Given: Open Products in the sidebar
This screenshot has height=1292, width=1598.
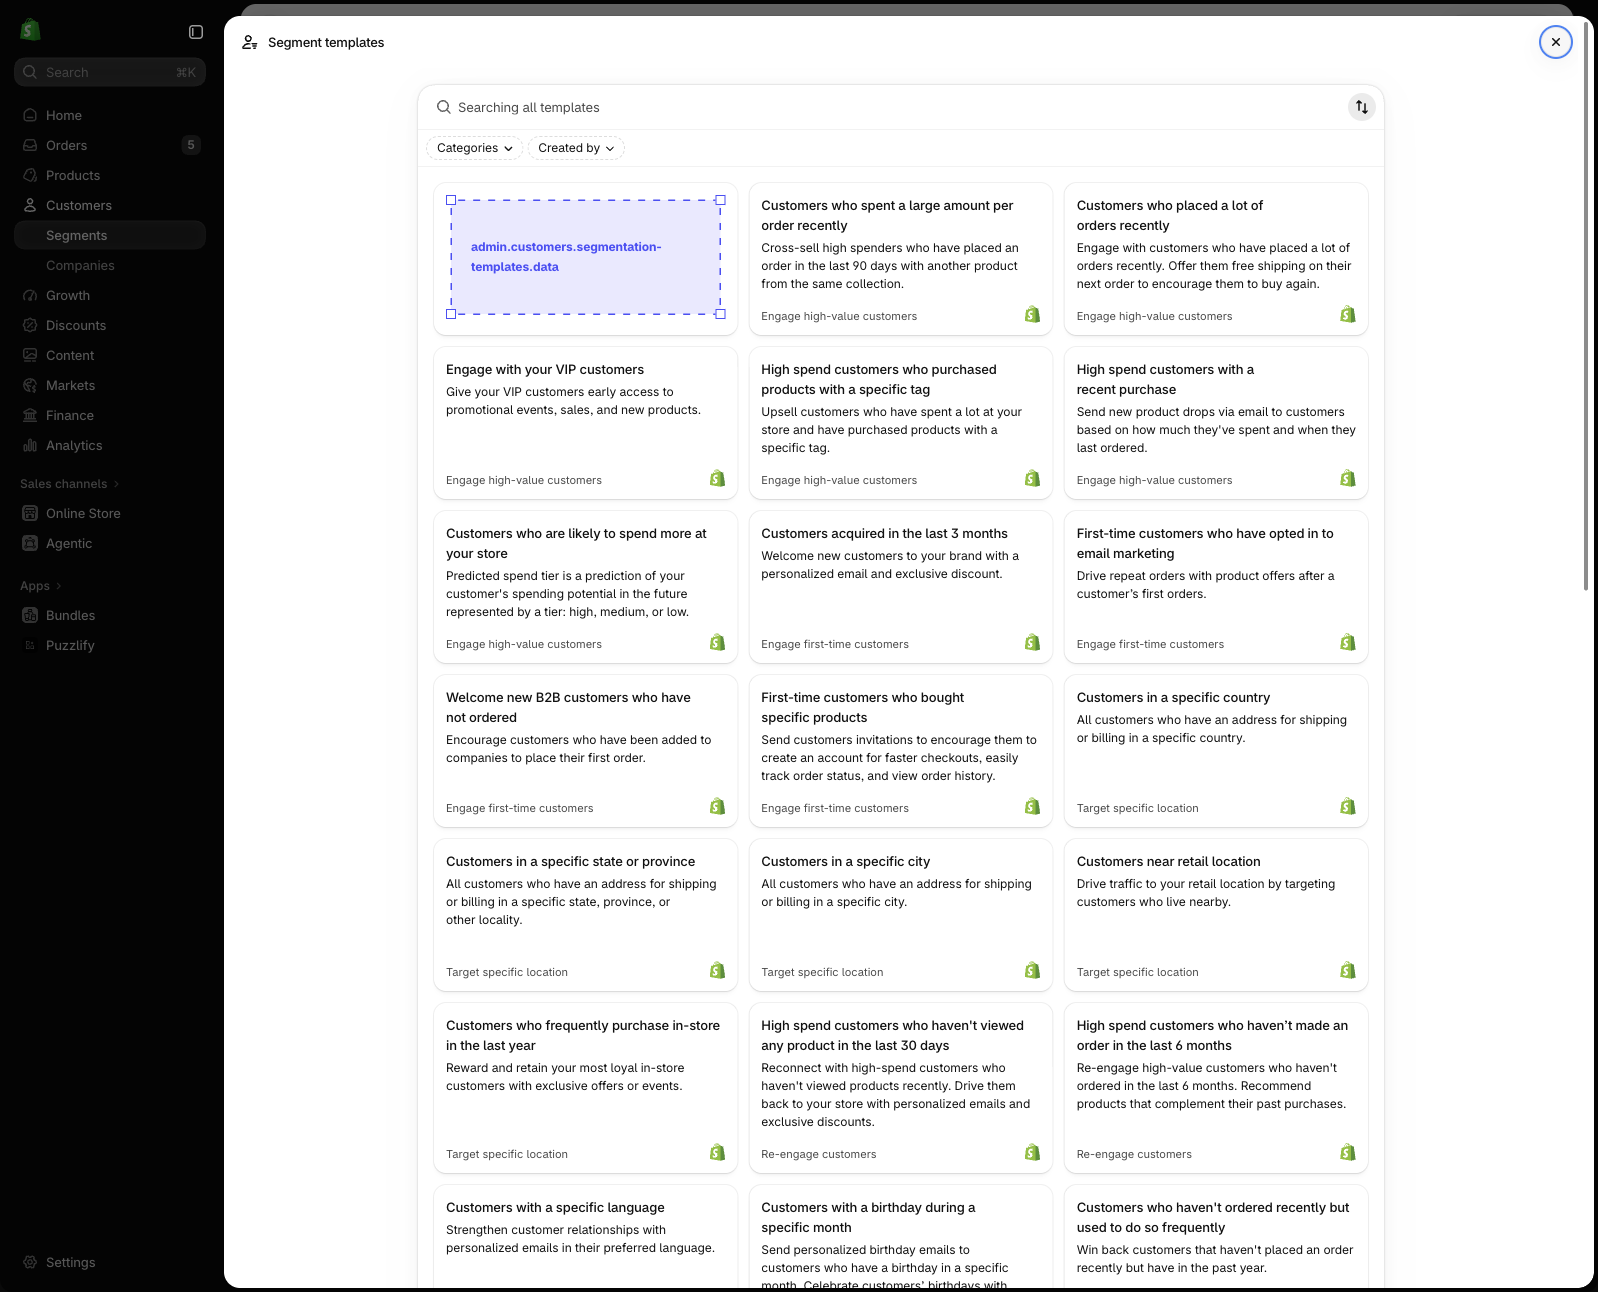Looking at the screenshot, I should click(110, 175).
